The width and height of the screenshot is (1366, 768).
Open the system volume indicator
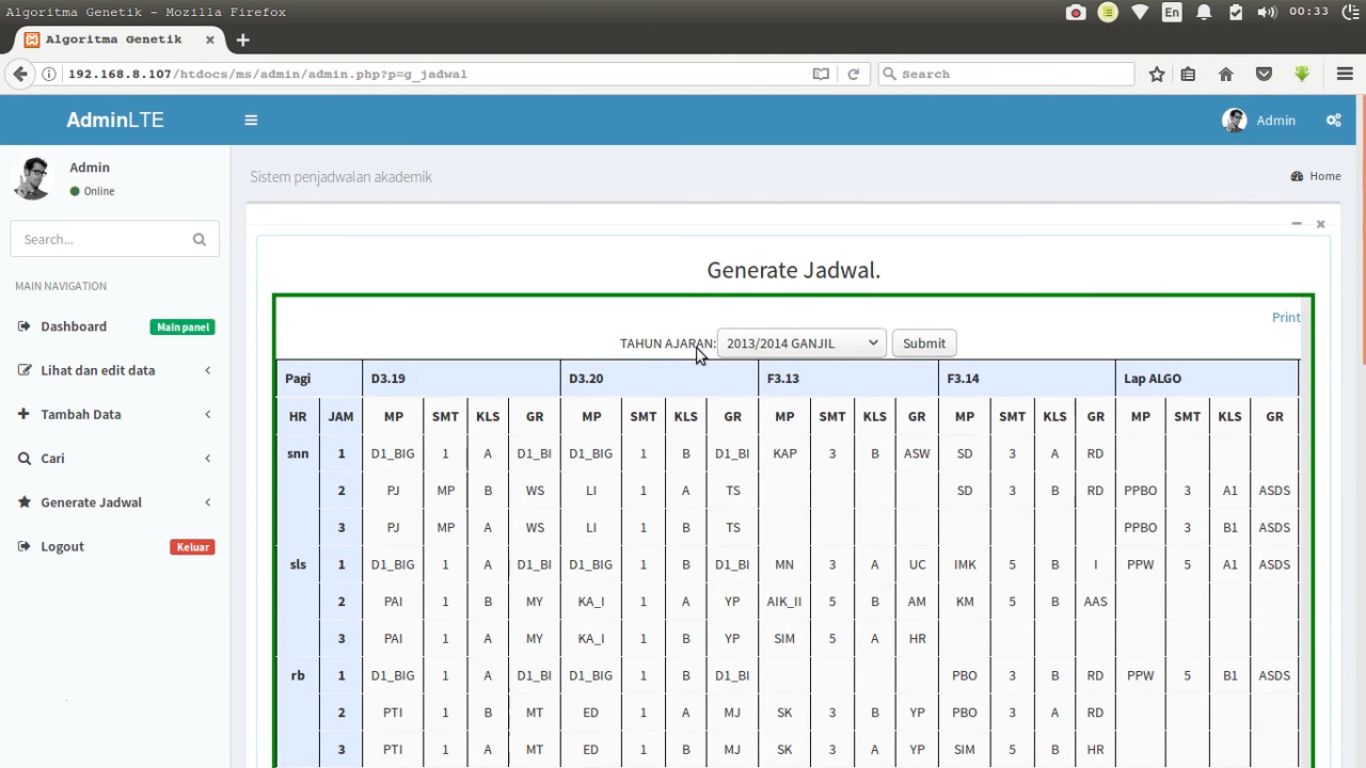(1267, 12)
